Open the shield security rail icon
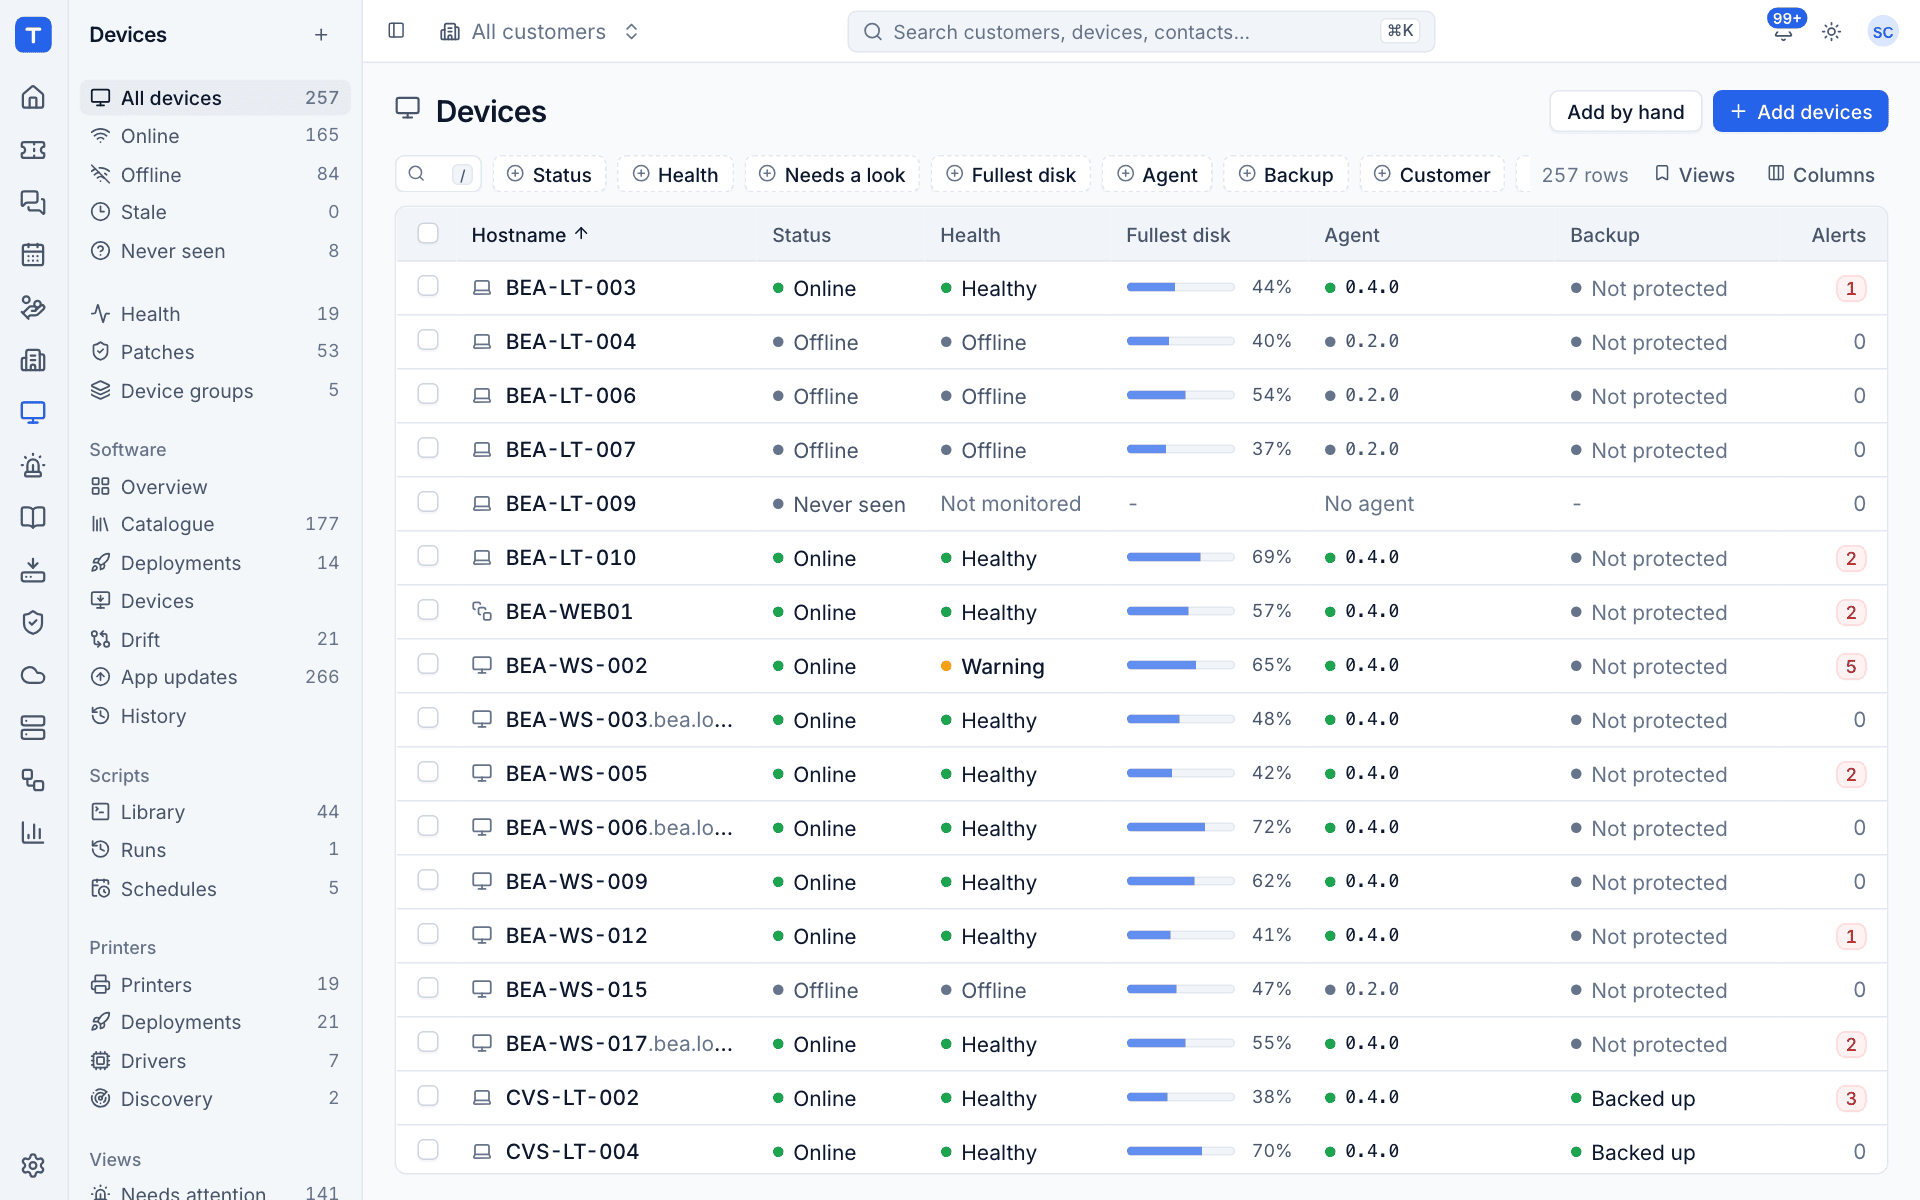The height and width of the screenshot is (1200, 1920). [x=33, y=622]
